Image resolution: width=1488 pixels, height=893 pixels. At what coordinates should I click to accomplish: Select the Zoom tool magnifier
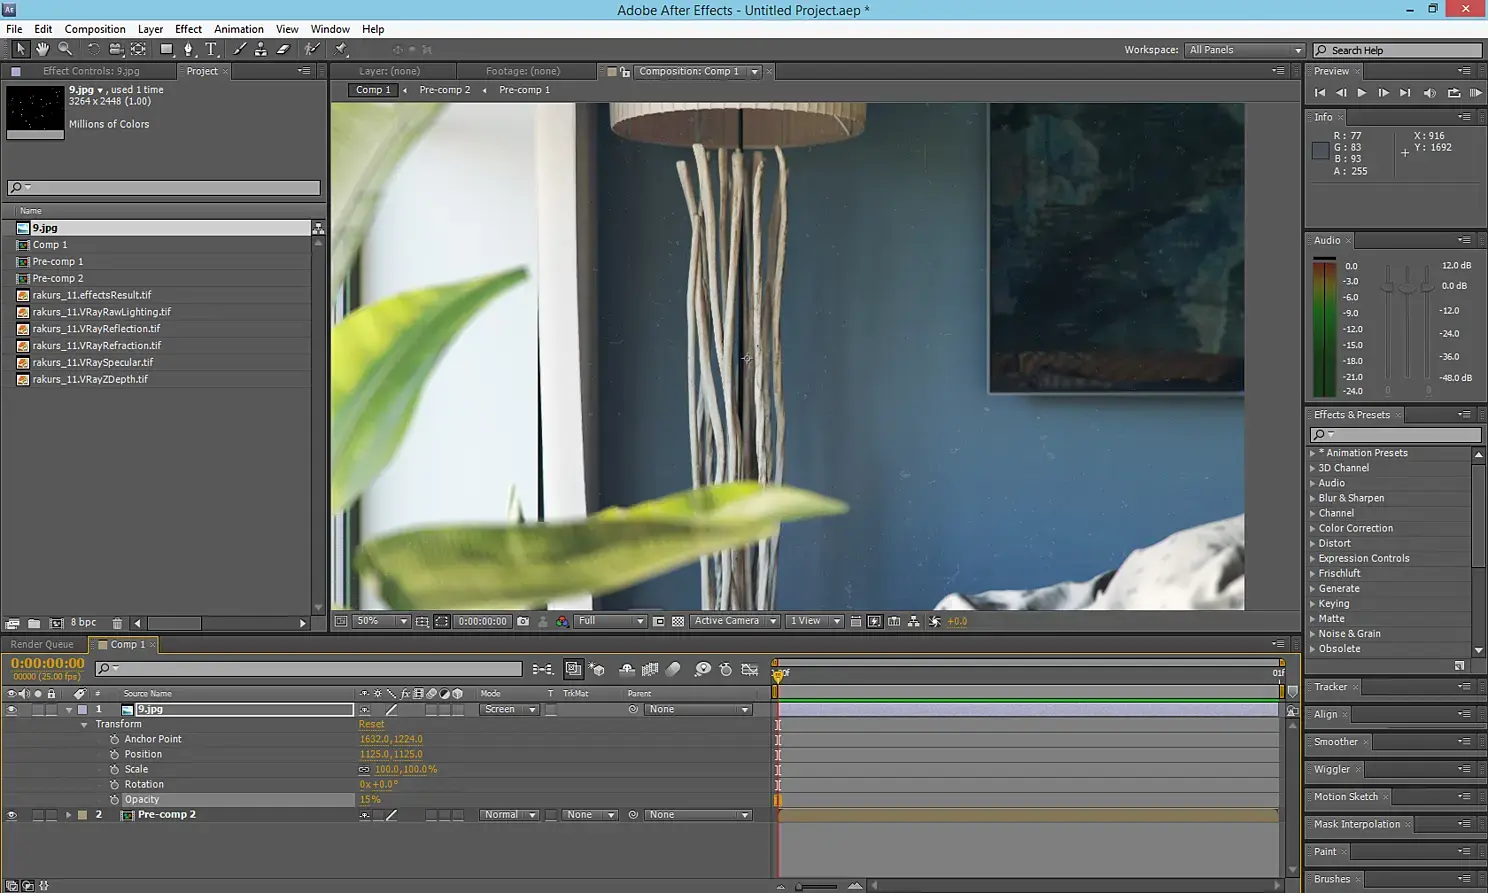click(65, 49)
